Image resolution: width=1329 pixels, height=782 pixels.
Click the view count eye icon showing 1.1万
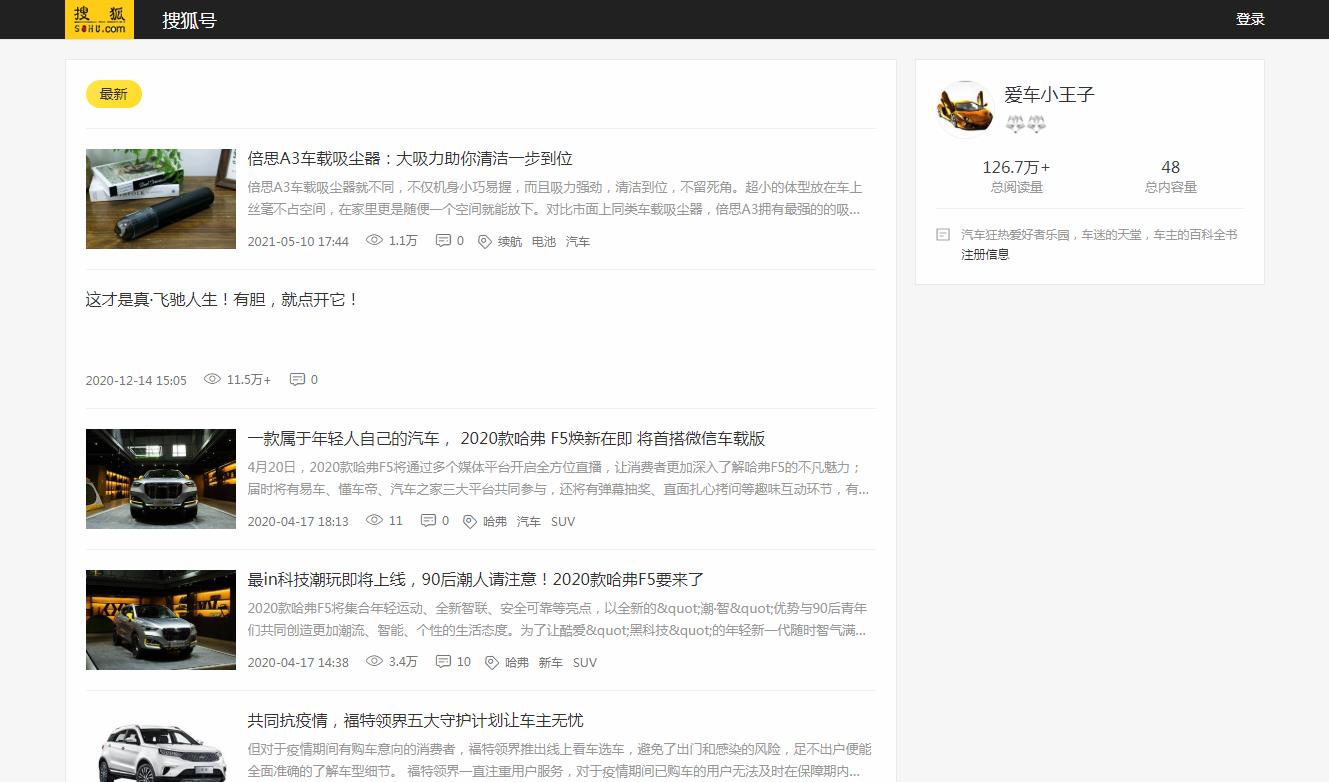(x=375, y=240)
